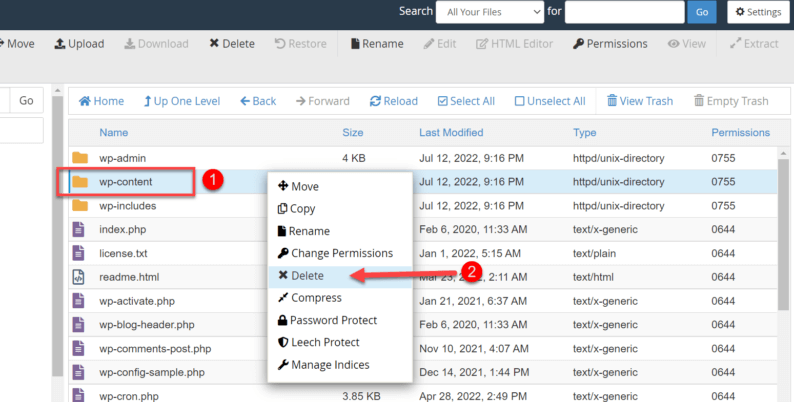Click Move in the top toolbar
Viewport: 794px width, 402px height.
coord(17,44)
